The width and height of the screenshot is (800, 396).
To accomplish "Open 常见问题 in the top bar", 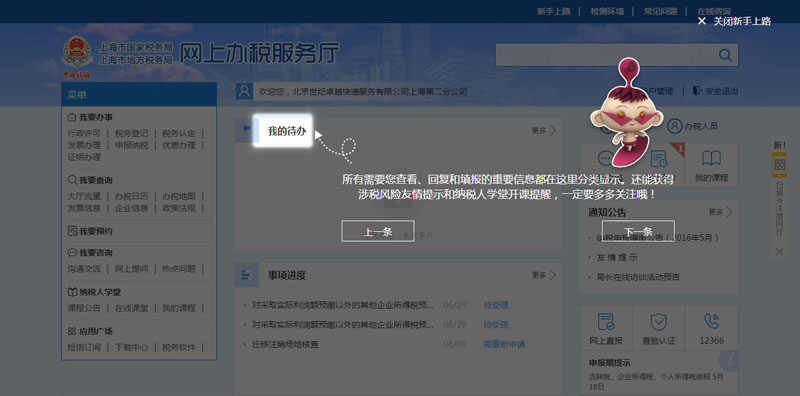I will coord(661,11).
